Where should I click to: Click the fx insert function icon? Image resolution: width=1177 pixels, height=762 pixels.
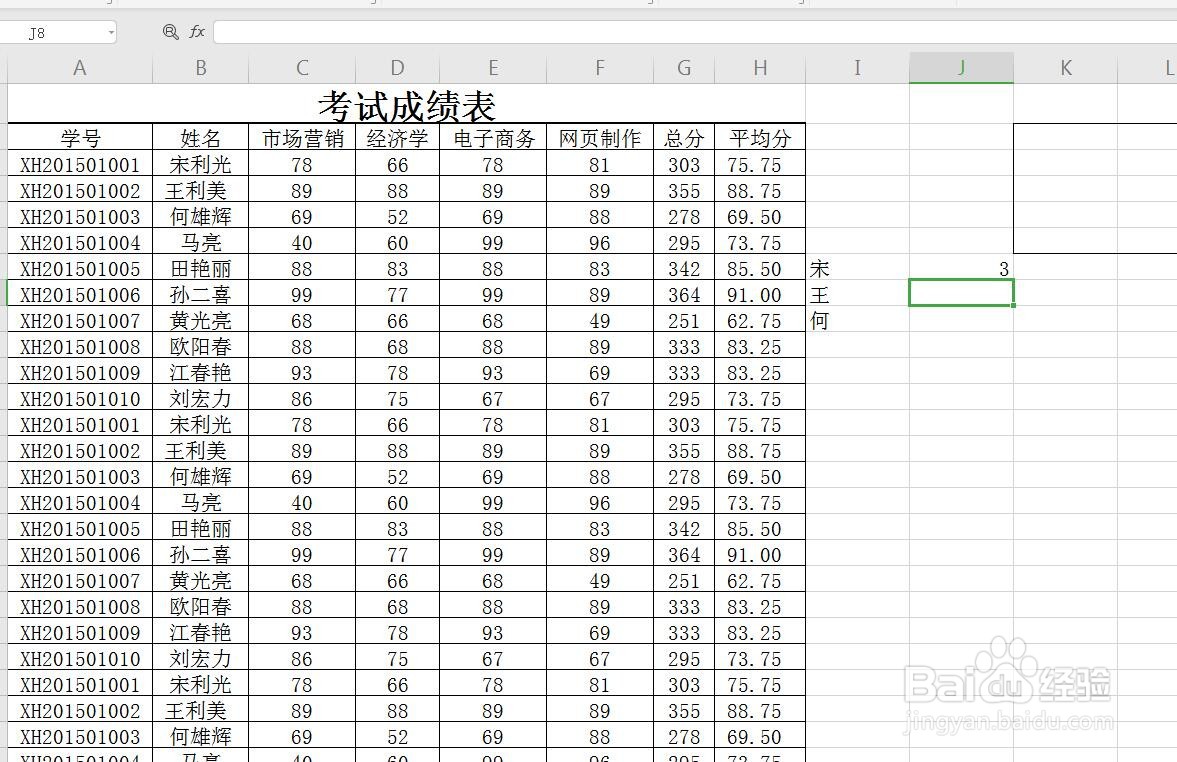tap(197, 31)
